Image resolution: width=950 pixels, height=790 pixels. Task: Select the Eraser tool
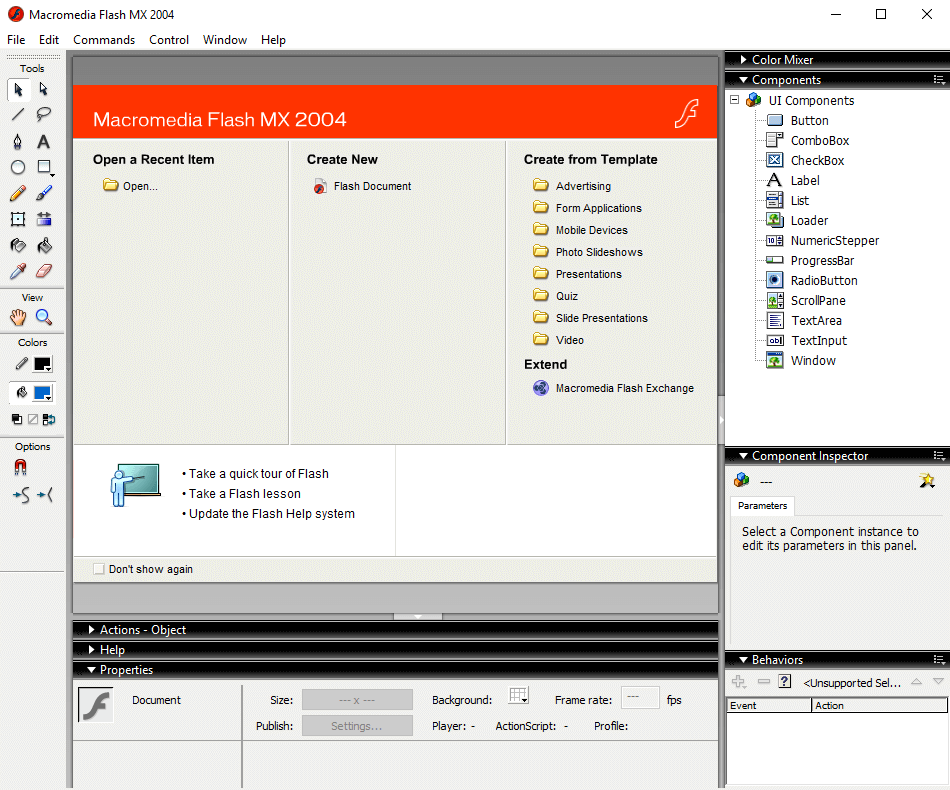tap(44, 271)
